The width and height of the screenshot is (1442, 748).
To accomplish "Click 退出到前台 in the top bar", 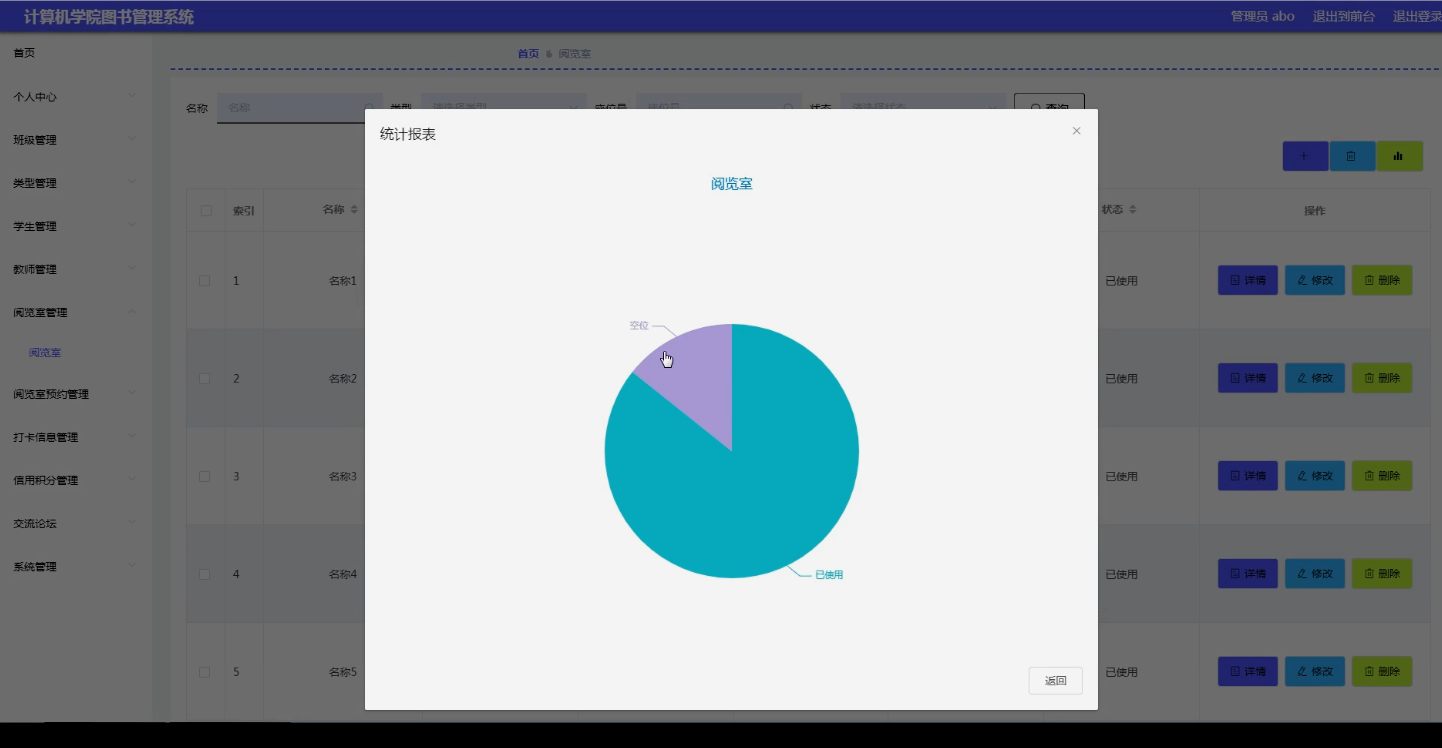I will point(1344,16).
